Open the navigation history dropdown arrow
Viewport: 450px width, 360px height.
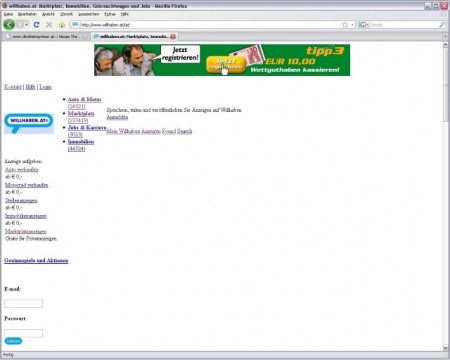tap(26, 25)
